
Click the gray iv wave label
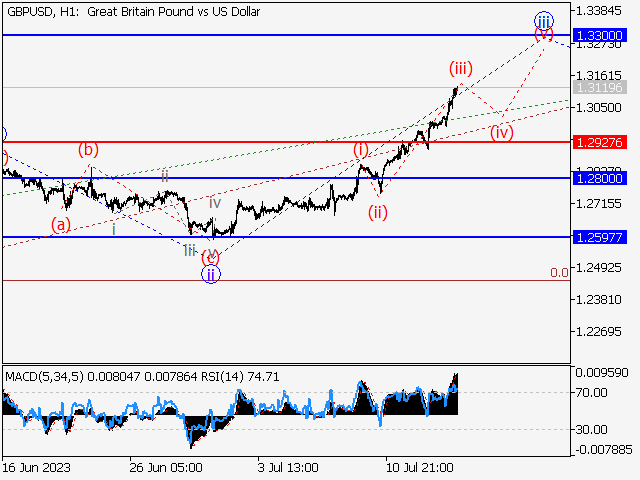pyautogui.click(x=215, y=203)
